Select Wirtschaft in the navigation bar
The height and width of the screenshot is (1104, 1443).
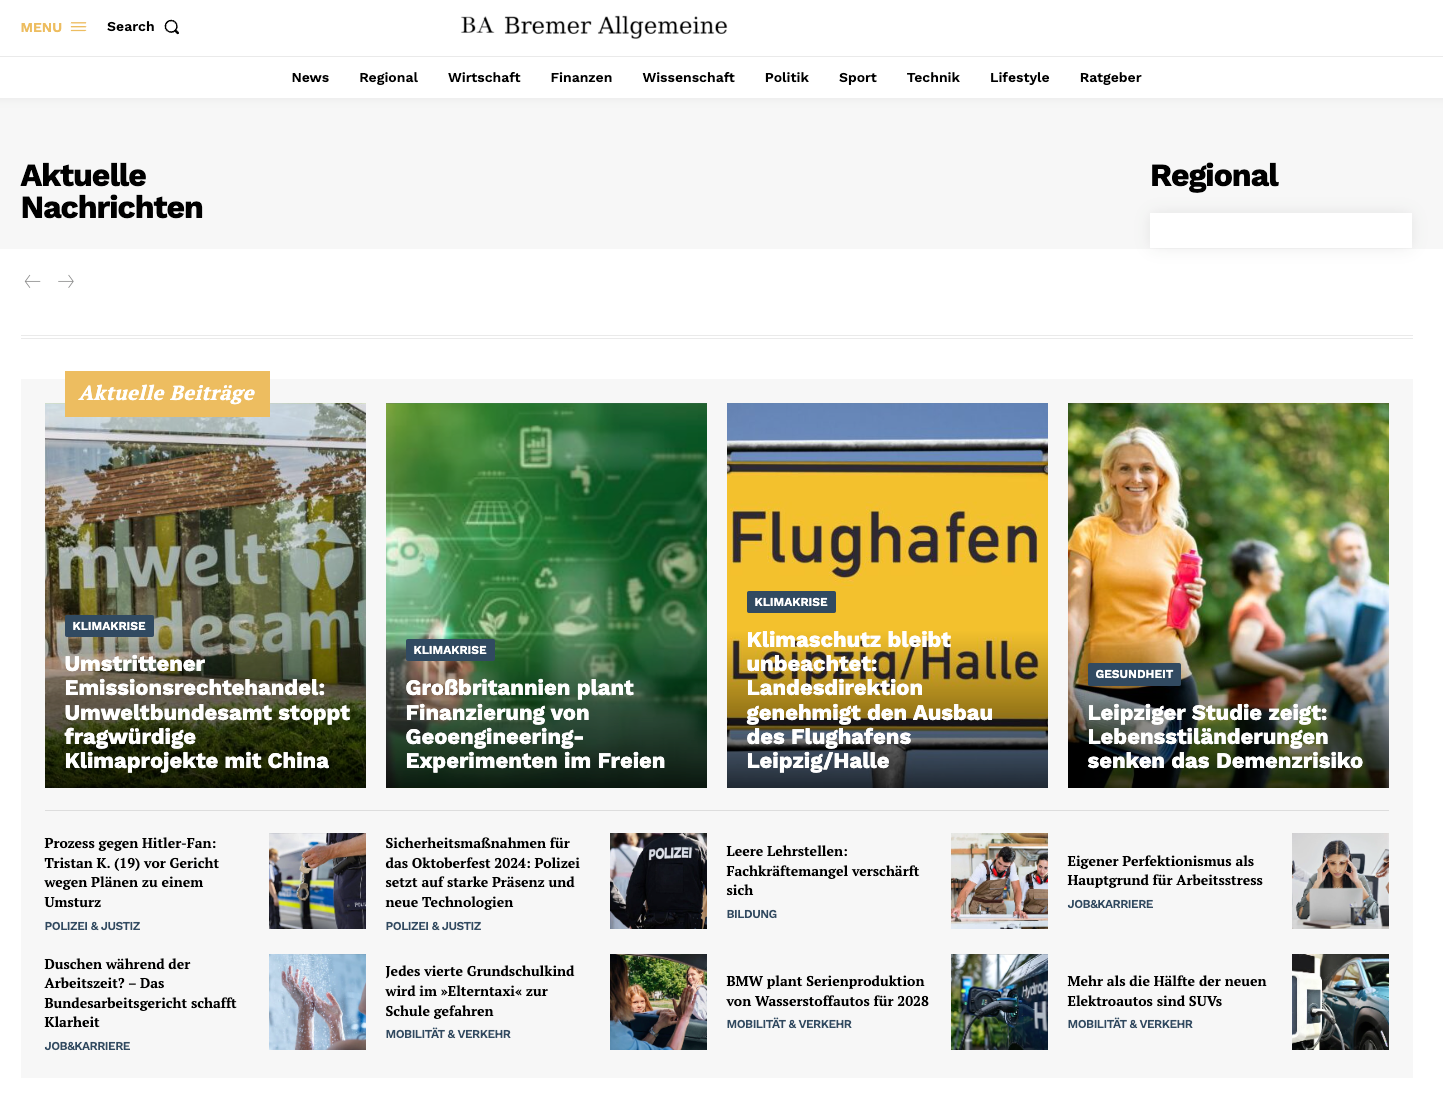(x=484, y=78)
